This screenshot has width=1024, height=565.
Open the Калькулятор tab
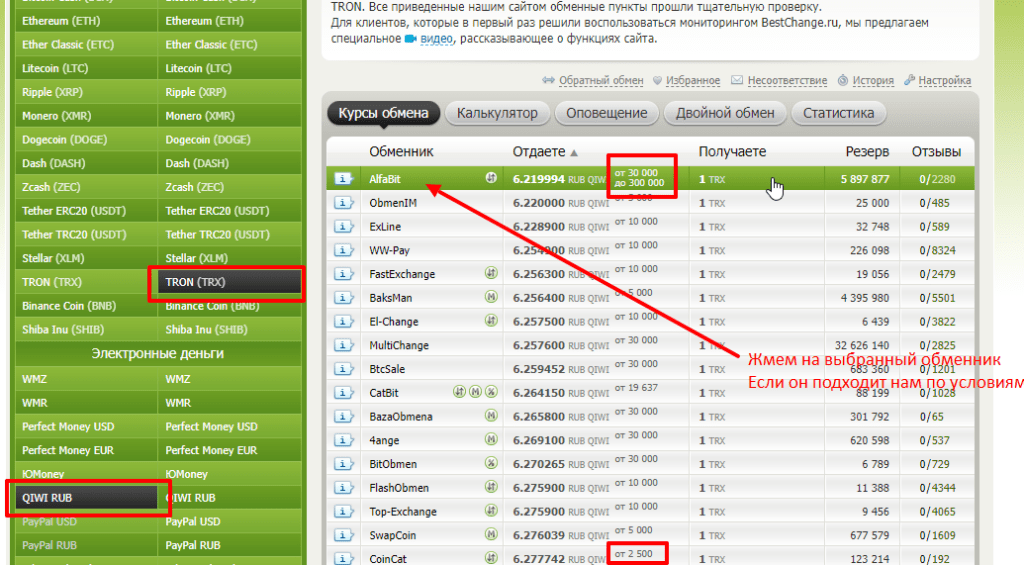point(497,113)
